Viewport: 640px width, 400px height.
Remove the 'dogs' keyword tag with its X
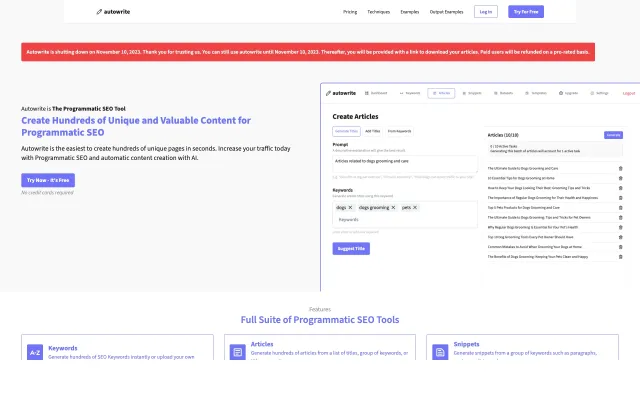350,207
